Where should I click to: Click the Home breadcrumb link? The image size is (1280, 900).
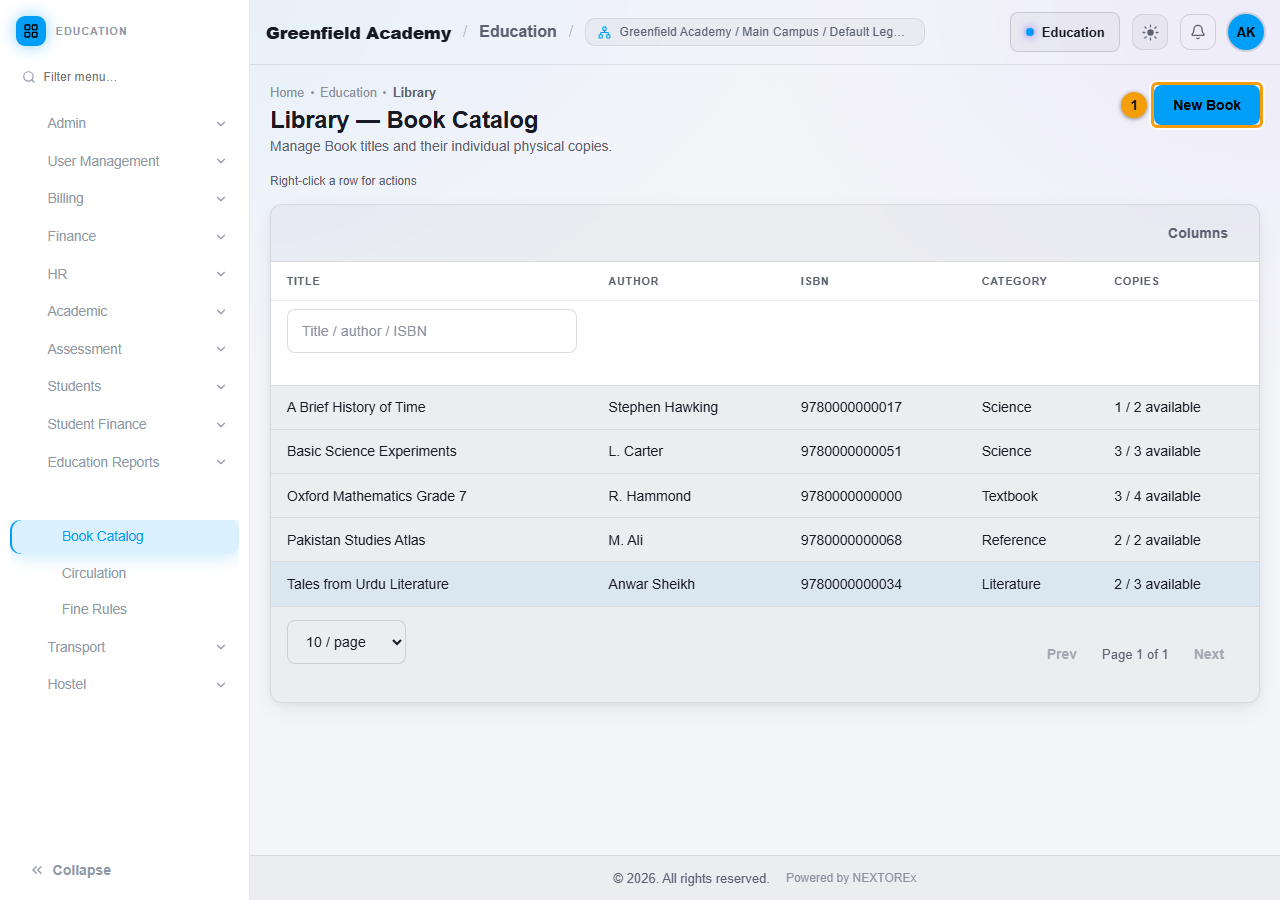(287, 92)
